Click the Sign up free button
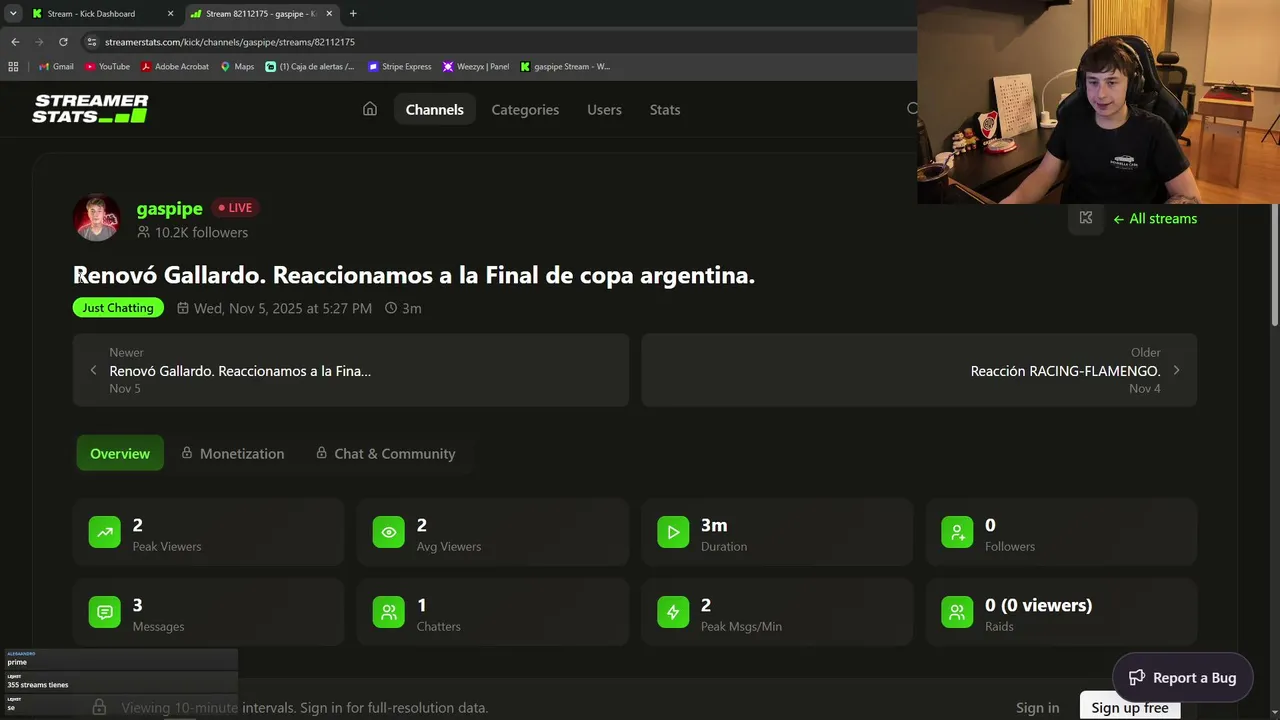The width and height of the screenshot is (1280, 720). 1130,707
